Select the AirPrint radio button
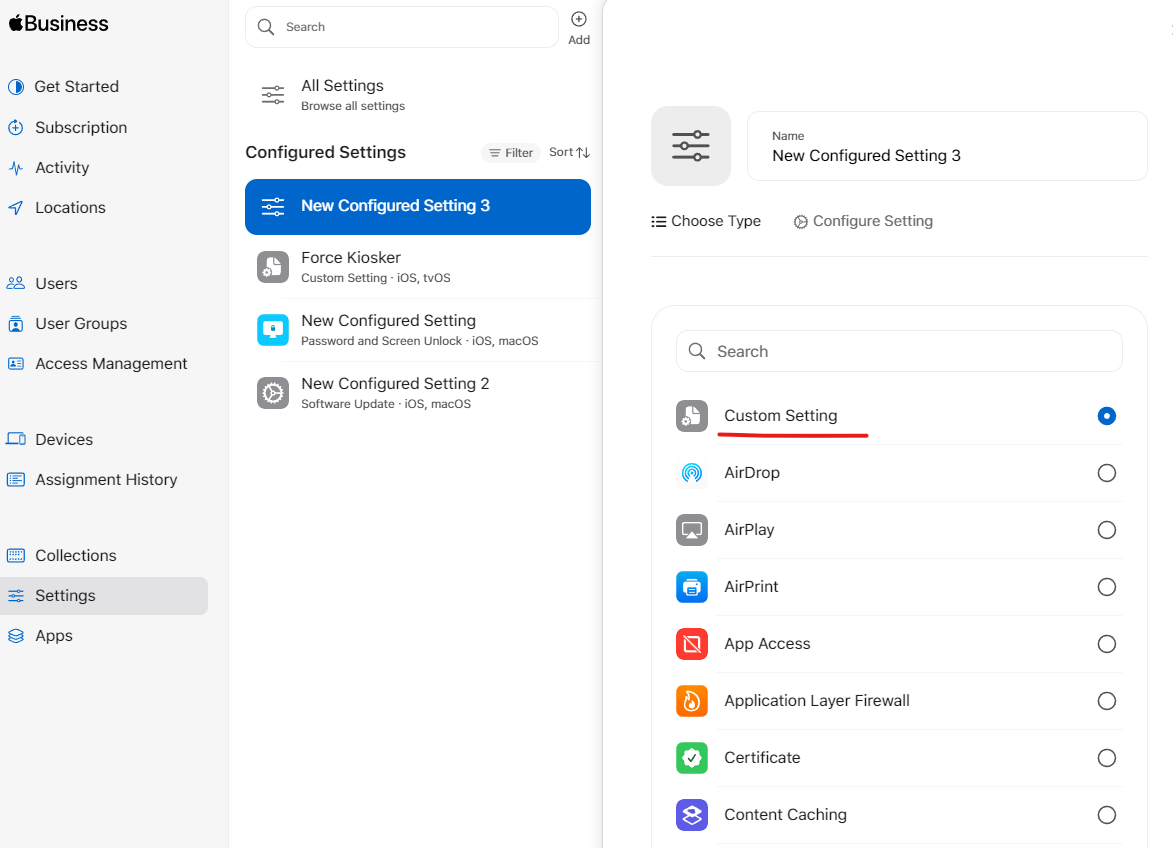Image resolution: width=1173 pixels, height=848 pixels. 1106,587
